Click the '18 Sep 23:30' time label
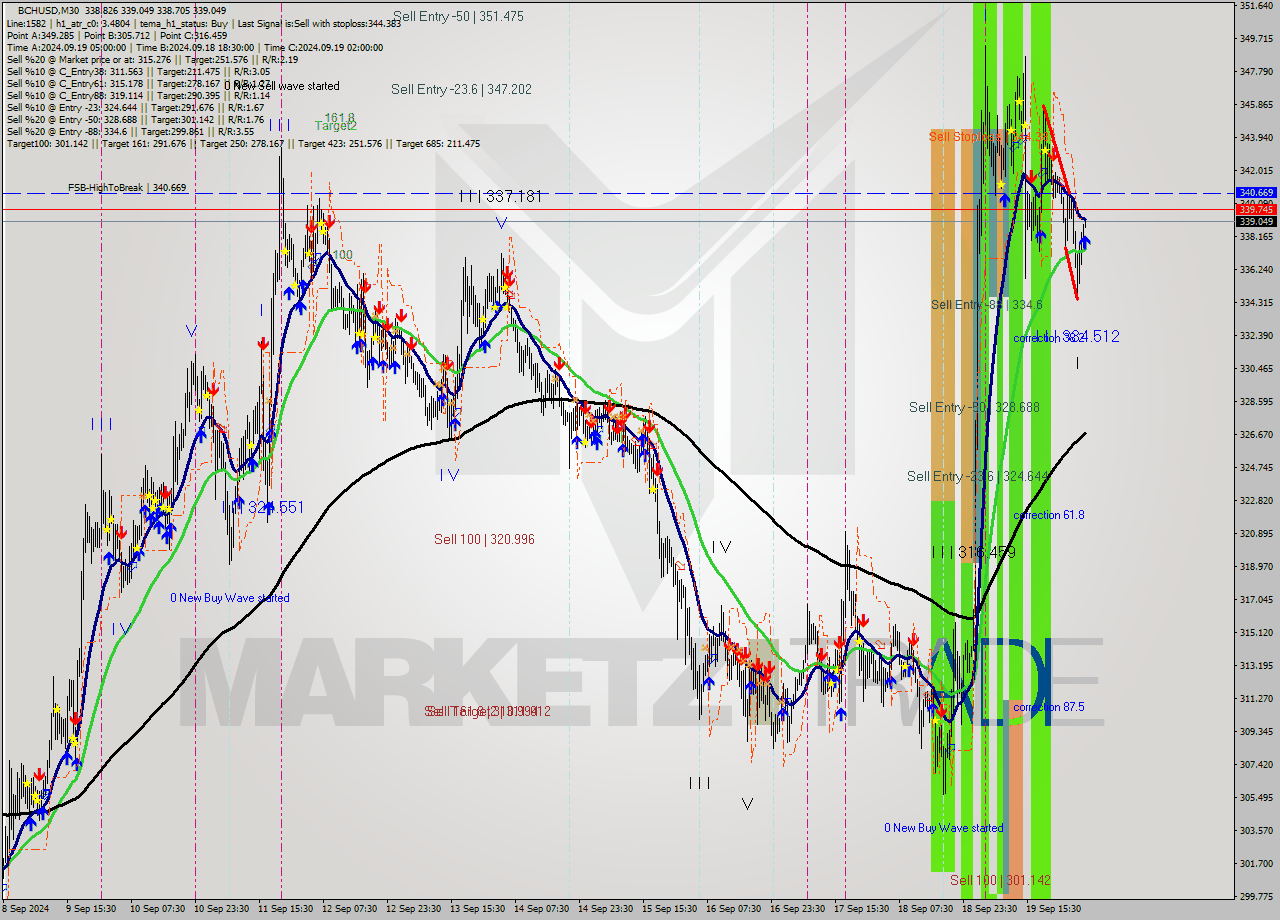 pyautogui.click(x=989, y=909)
